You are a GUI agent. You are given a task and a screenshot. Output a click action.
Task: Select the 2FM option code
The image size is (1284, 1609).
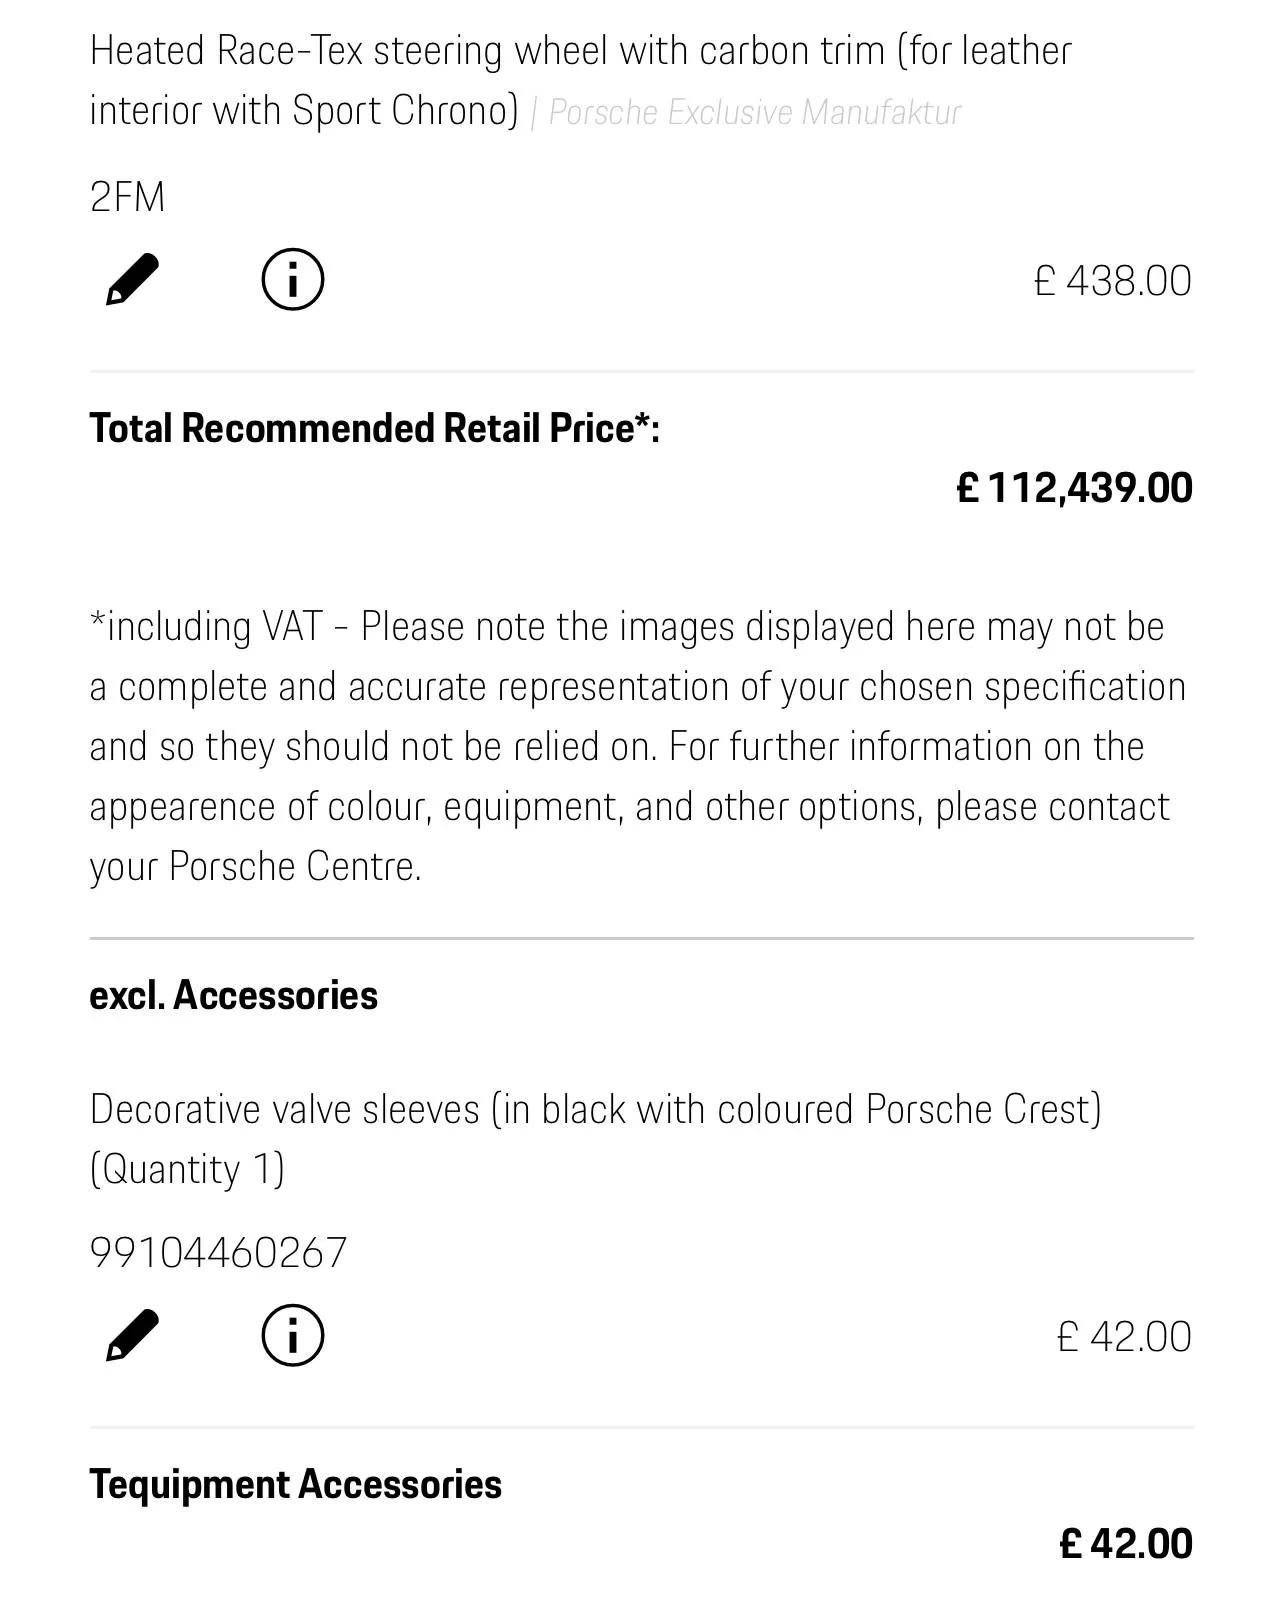[127, 197]
